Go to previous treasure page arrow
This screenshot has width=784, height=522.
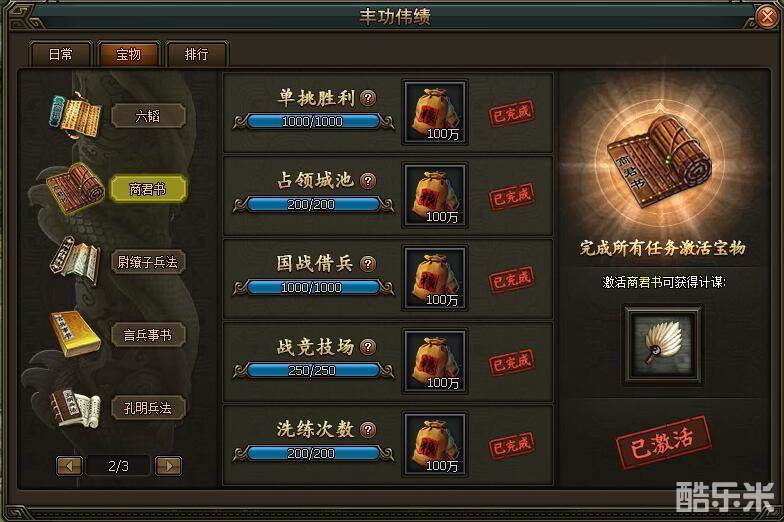pos(70,466)
